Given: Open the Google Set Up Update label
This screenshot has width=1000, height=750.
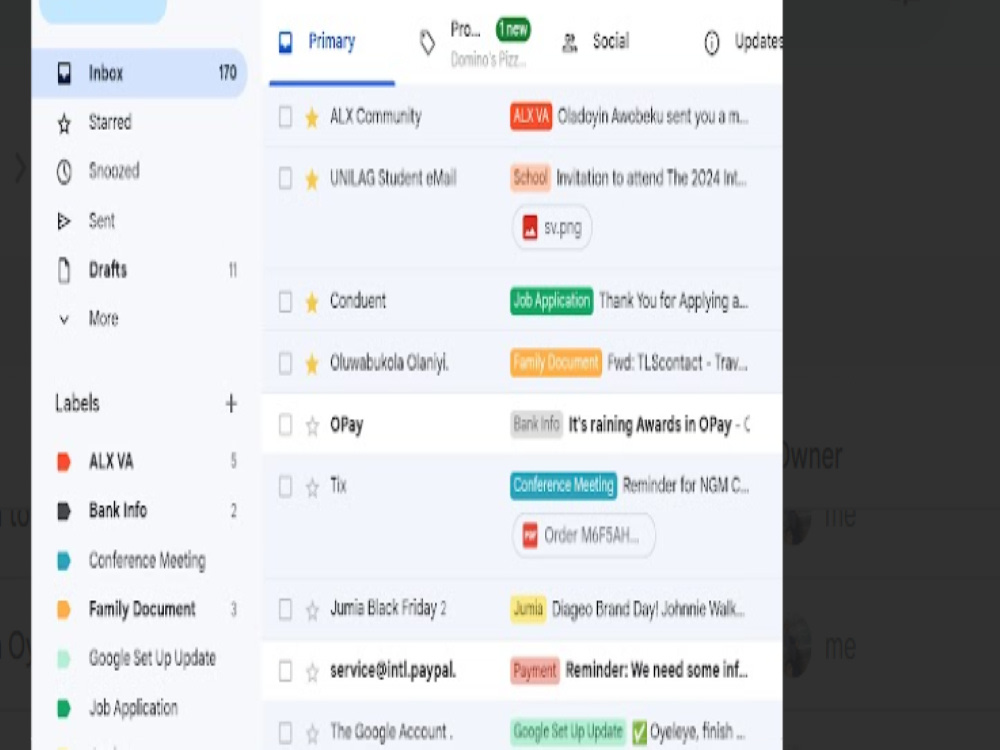Looking at the screenshot, I should tap(139, 658).
